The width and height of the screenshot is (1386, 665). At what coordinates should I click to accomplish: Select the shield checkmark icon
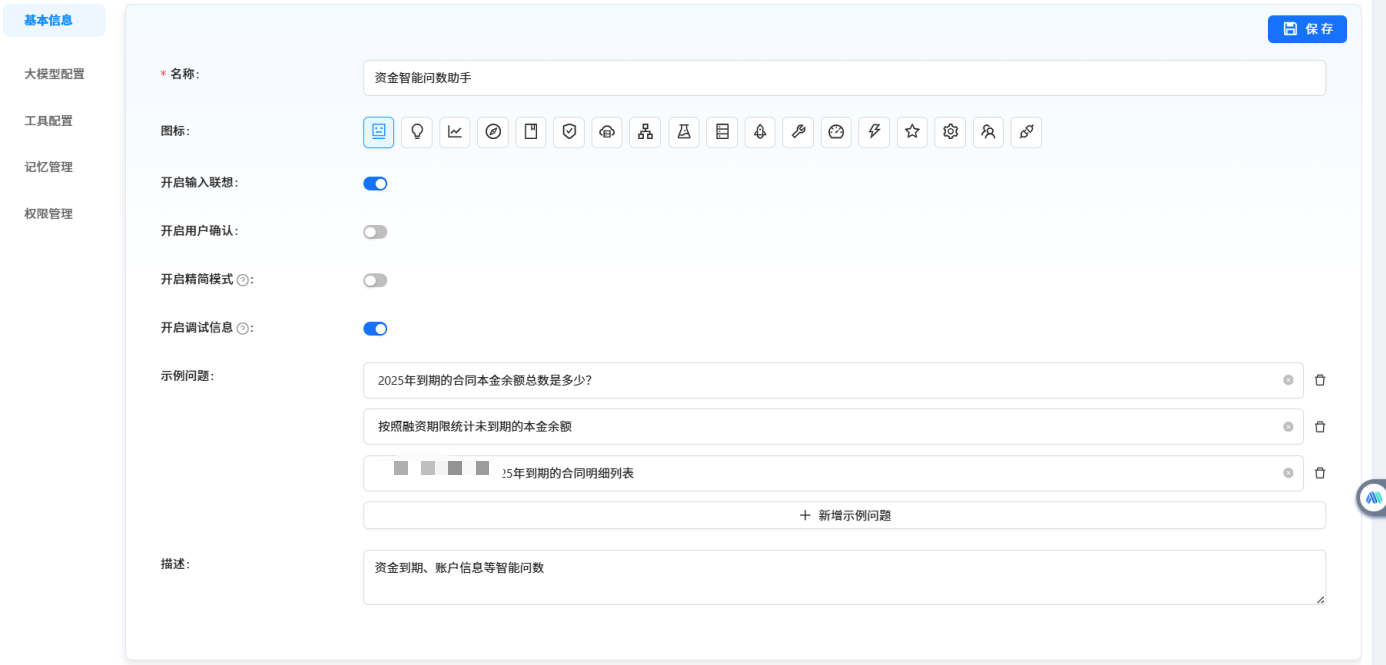[x=569, y=132]
